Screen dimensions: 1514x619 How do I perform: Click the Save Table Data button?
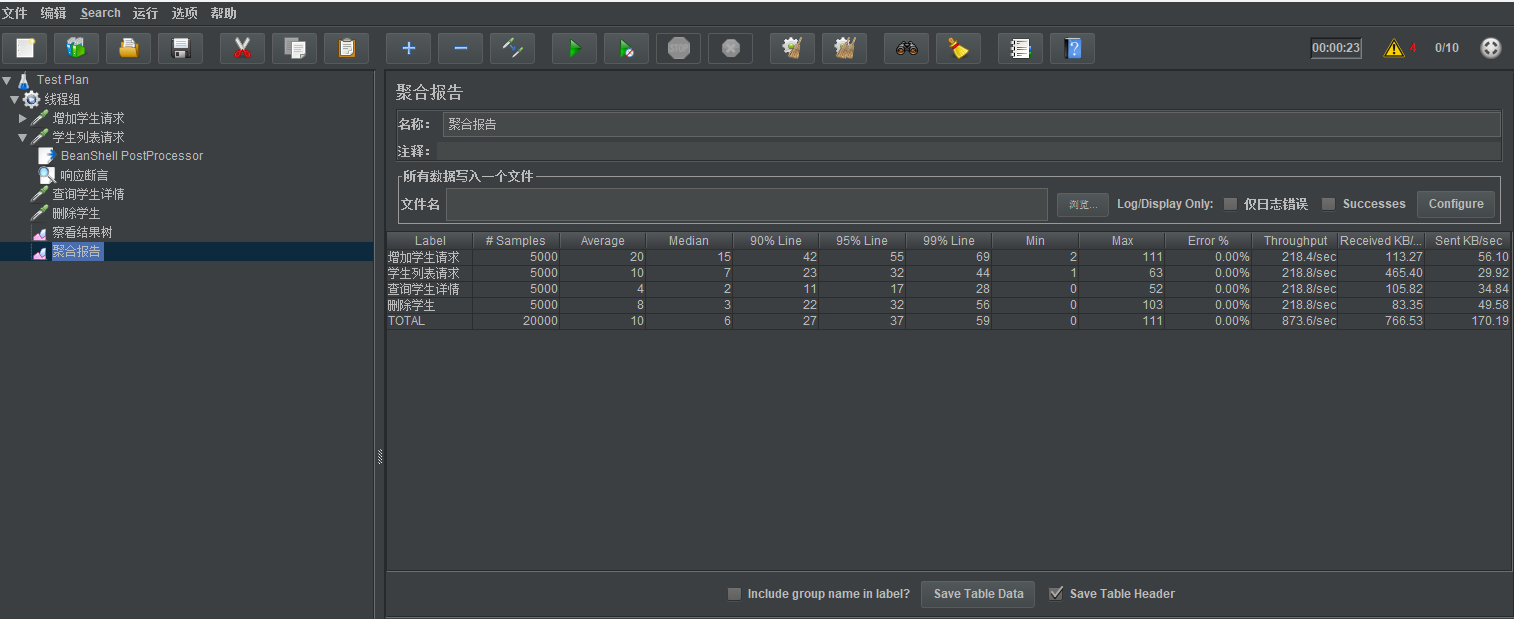tap(978, 594)
